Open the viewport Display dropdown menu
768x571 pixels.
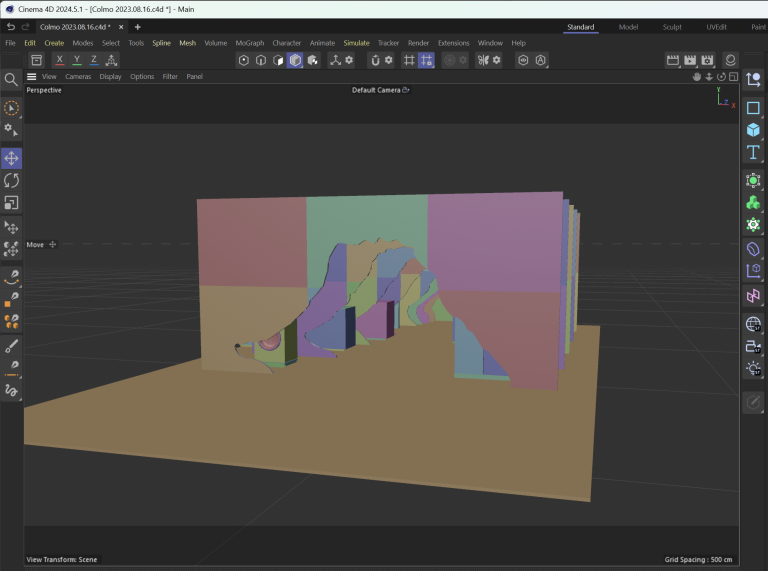[110, 76]
